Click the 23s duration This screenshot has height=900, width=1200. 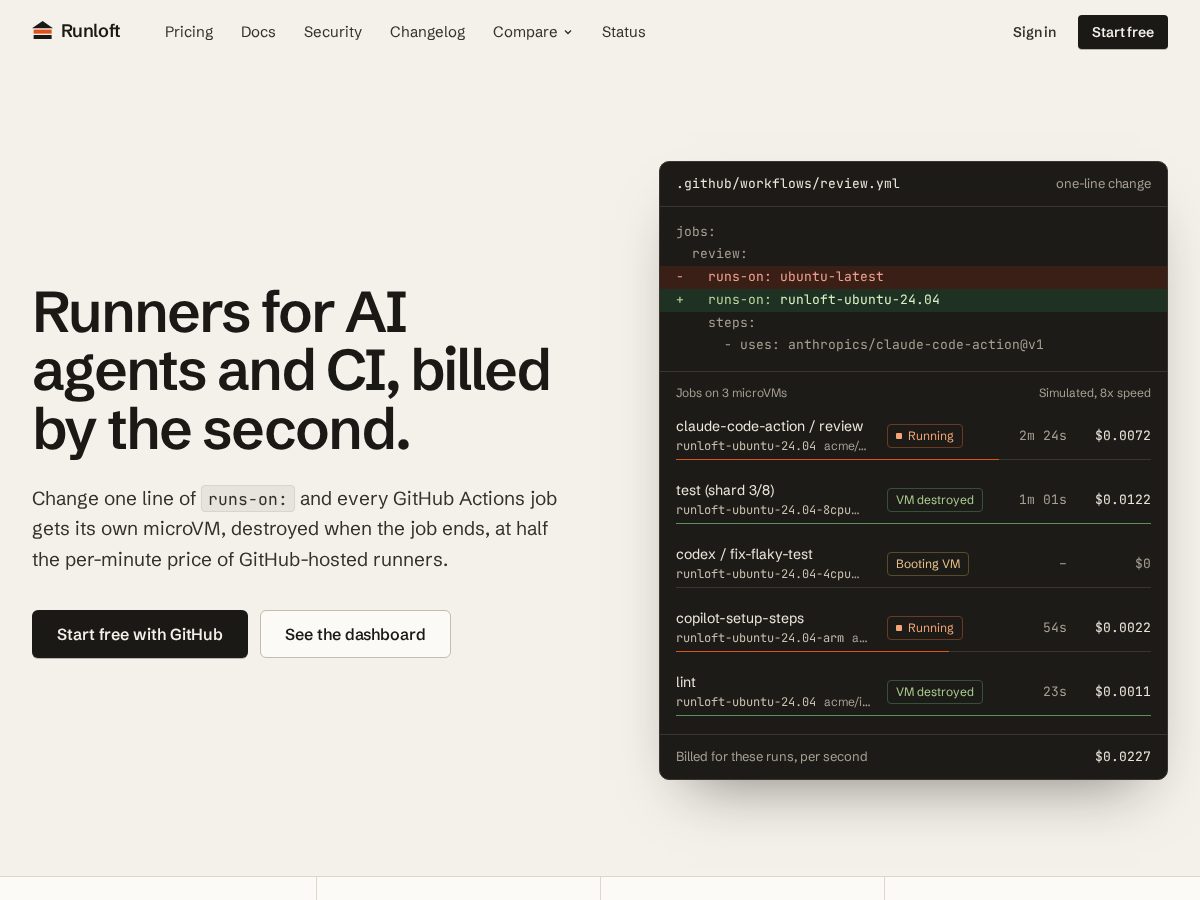coord(1055,692)
